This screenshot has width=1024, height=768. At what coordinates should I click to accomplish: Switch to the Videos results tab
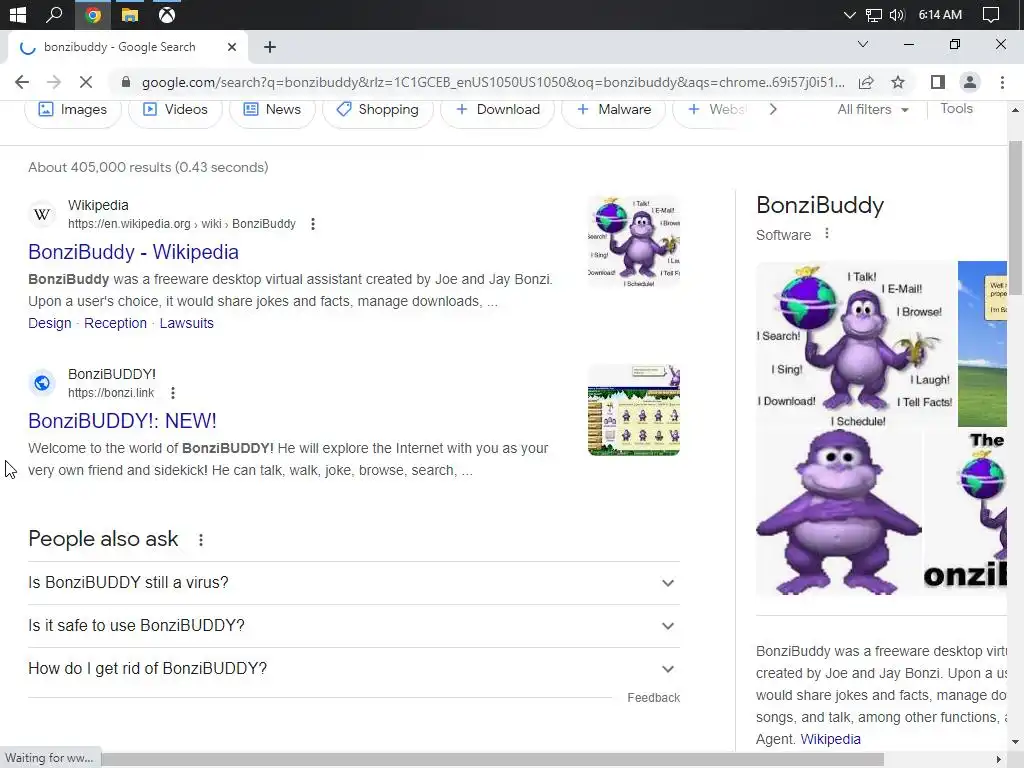(175, 110)
